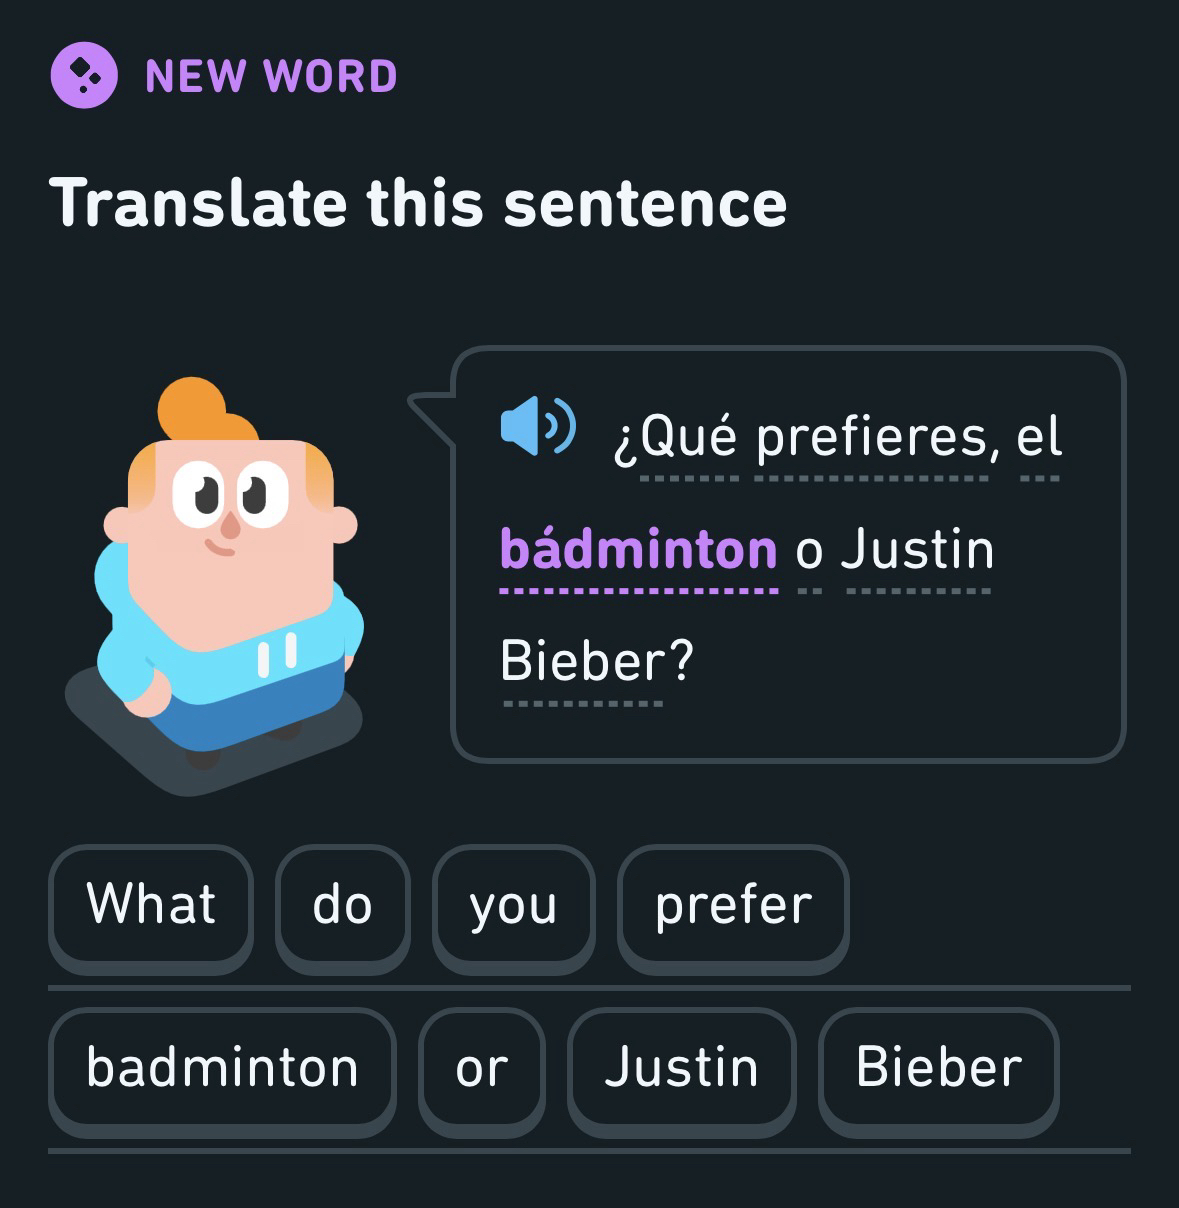
Task: Choose the "Justin" word bank tile
Action: tap(681, 1067)
